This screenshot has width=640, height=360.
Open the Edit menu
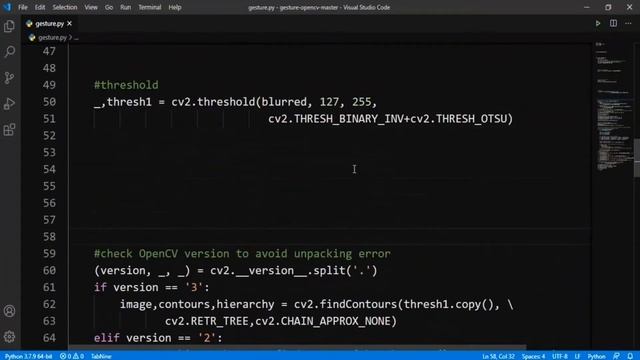[x=40, y=7]
